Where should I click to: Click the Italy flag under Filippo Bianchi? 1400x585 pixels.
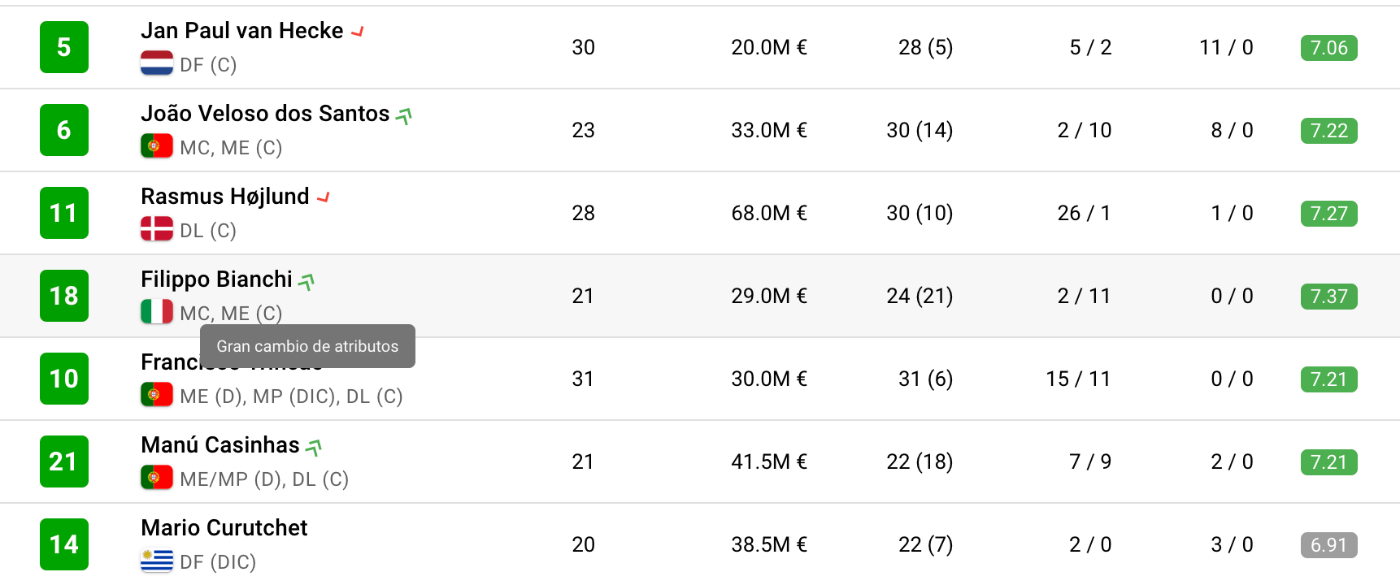[157, 313]
